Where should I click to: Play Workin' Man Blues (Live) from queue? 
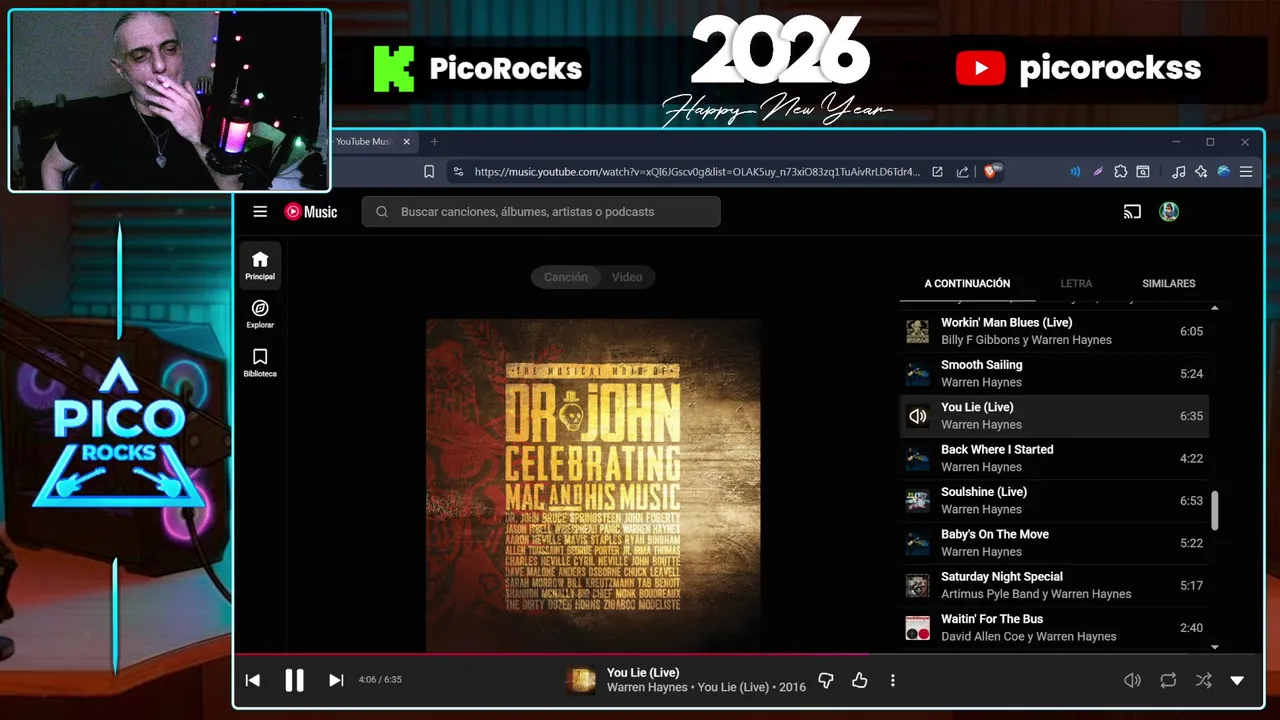click(1055, 331)
